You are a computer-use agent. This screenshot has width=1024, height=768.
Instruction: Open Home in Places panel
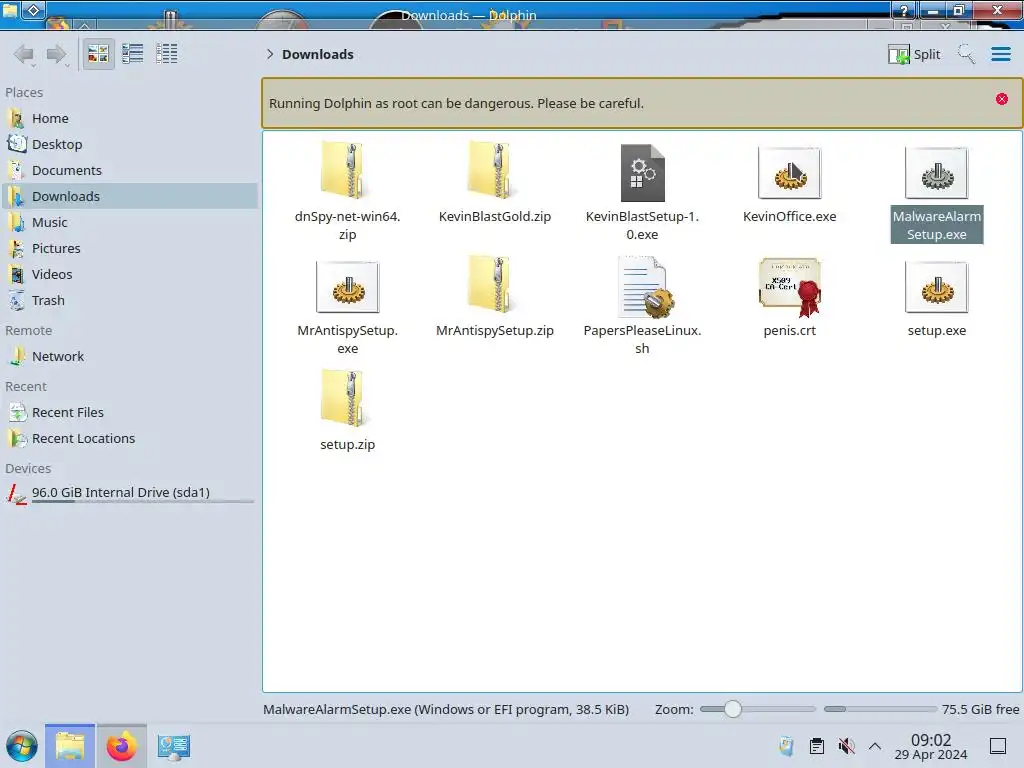129,118
